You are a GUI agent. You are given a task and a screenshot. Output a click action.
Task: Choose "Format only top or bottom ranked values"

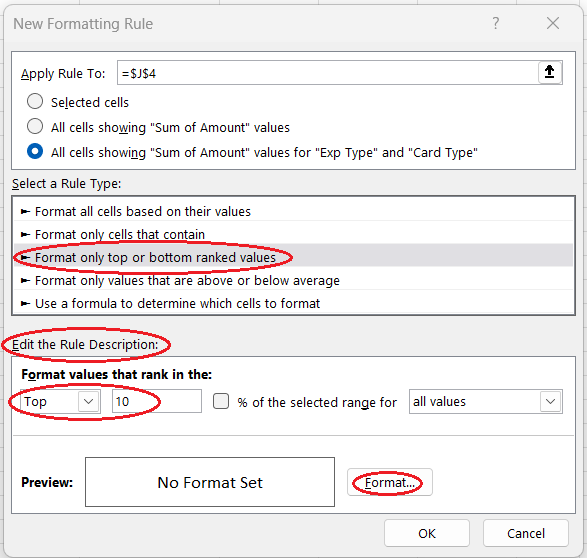click(293, 257)
